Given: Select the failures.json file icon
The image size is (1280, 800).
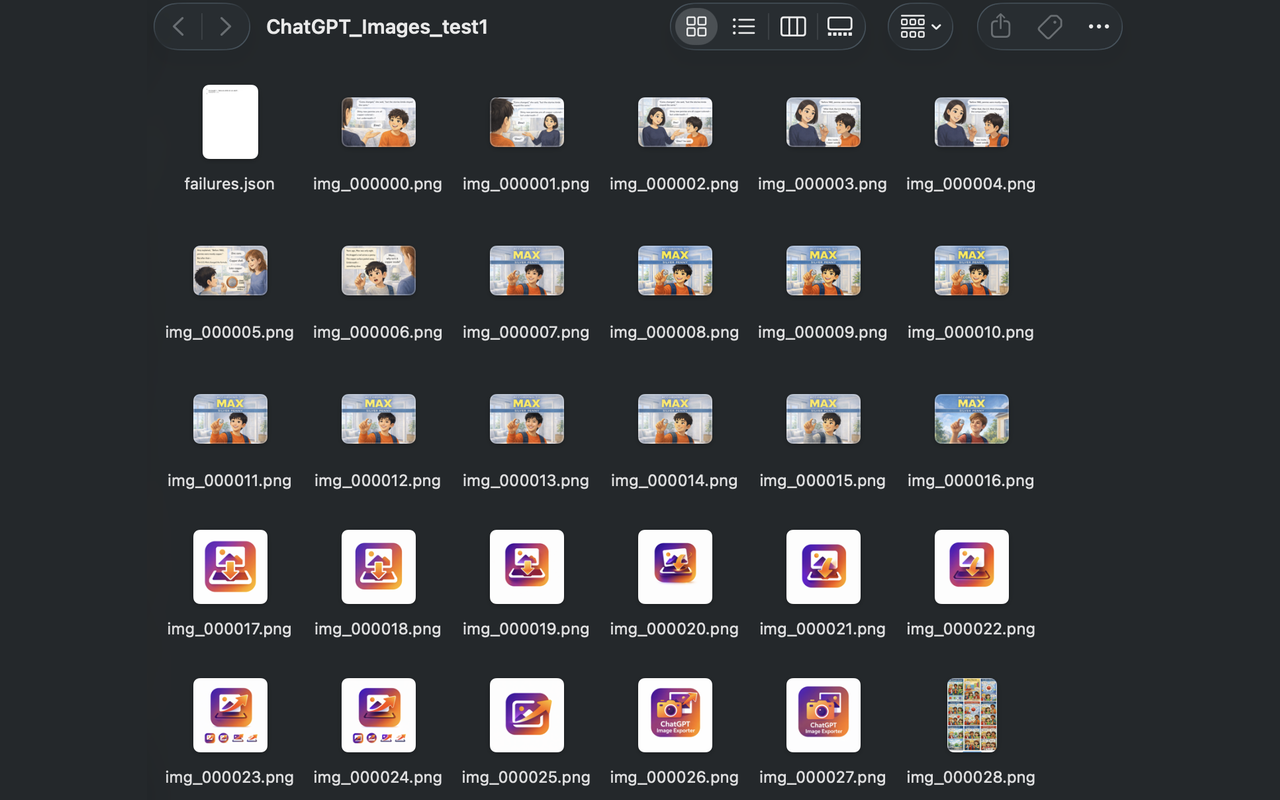Looking at the screenshot, I should [230, 122].
